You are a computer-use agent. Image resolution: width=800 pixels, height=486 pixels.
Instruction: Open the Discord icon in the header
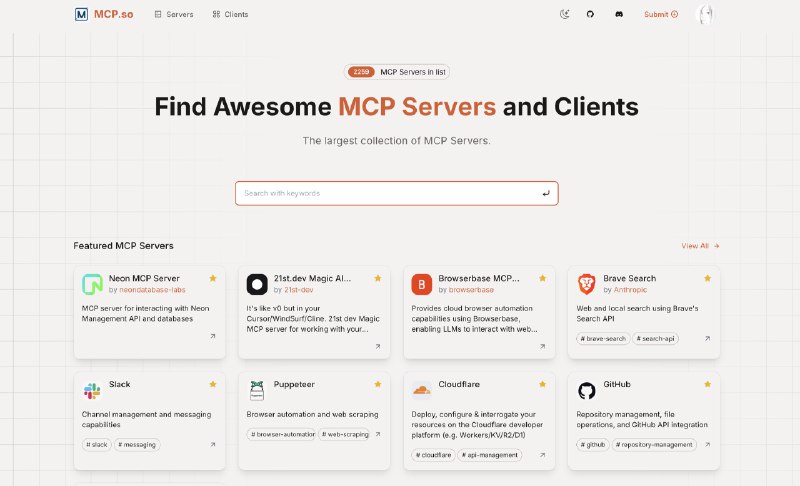click(x=619, y=14)
